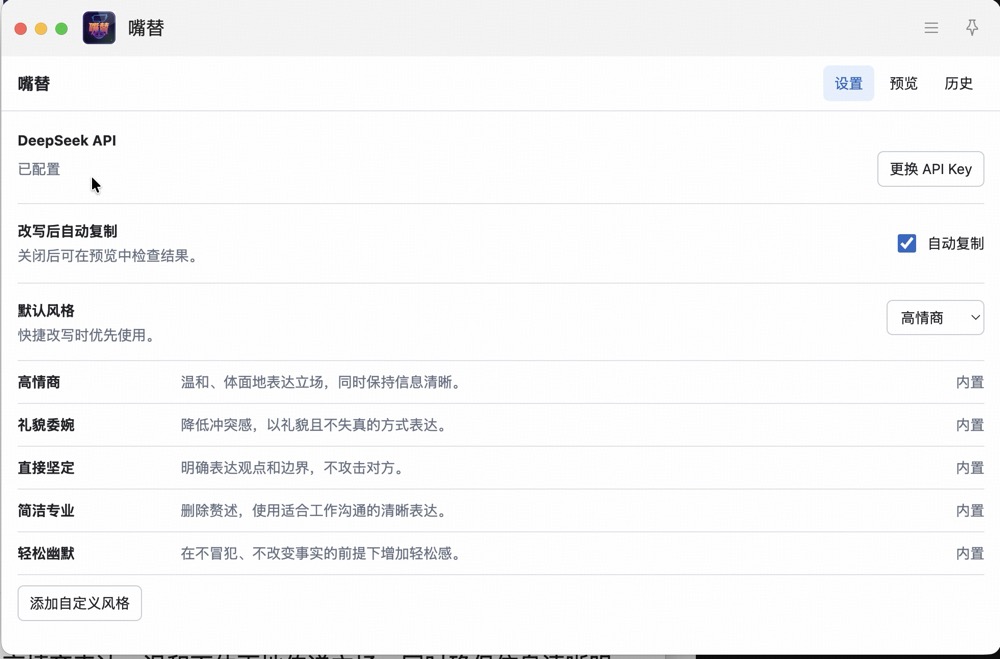The image size is (1000, 659).
Task: Click the 内置 label in 高情商 row
Action: click(969, 382)
